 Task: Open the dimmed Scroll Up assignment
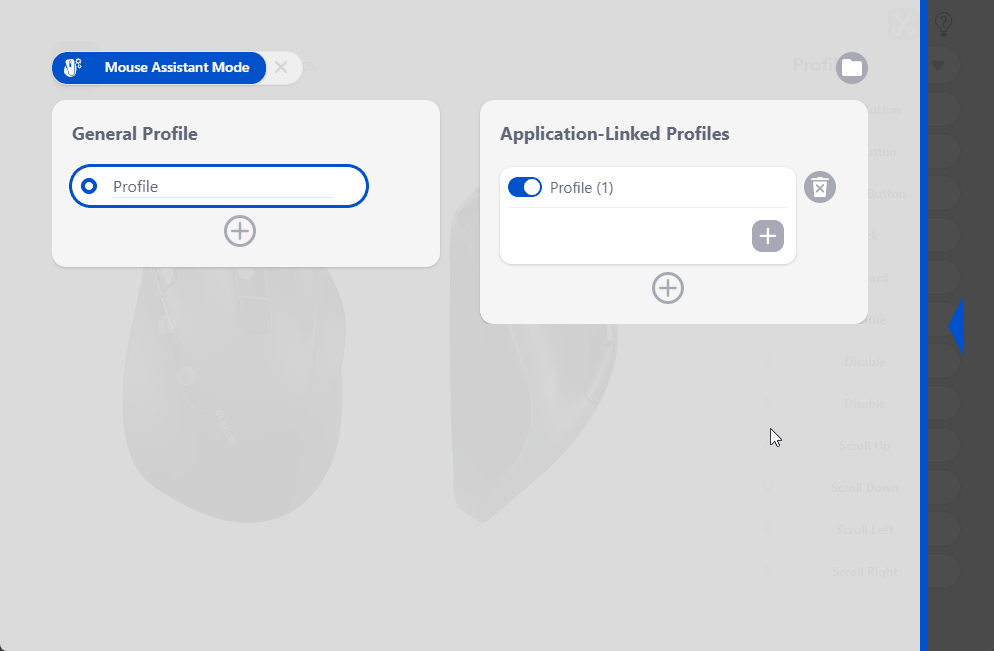point(864,446)
